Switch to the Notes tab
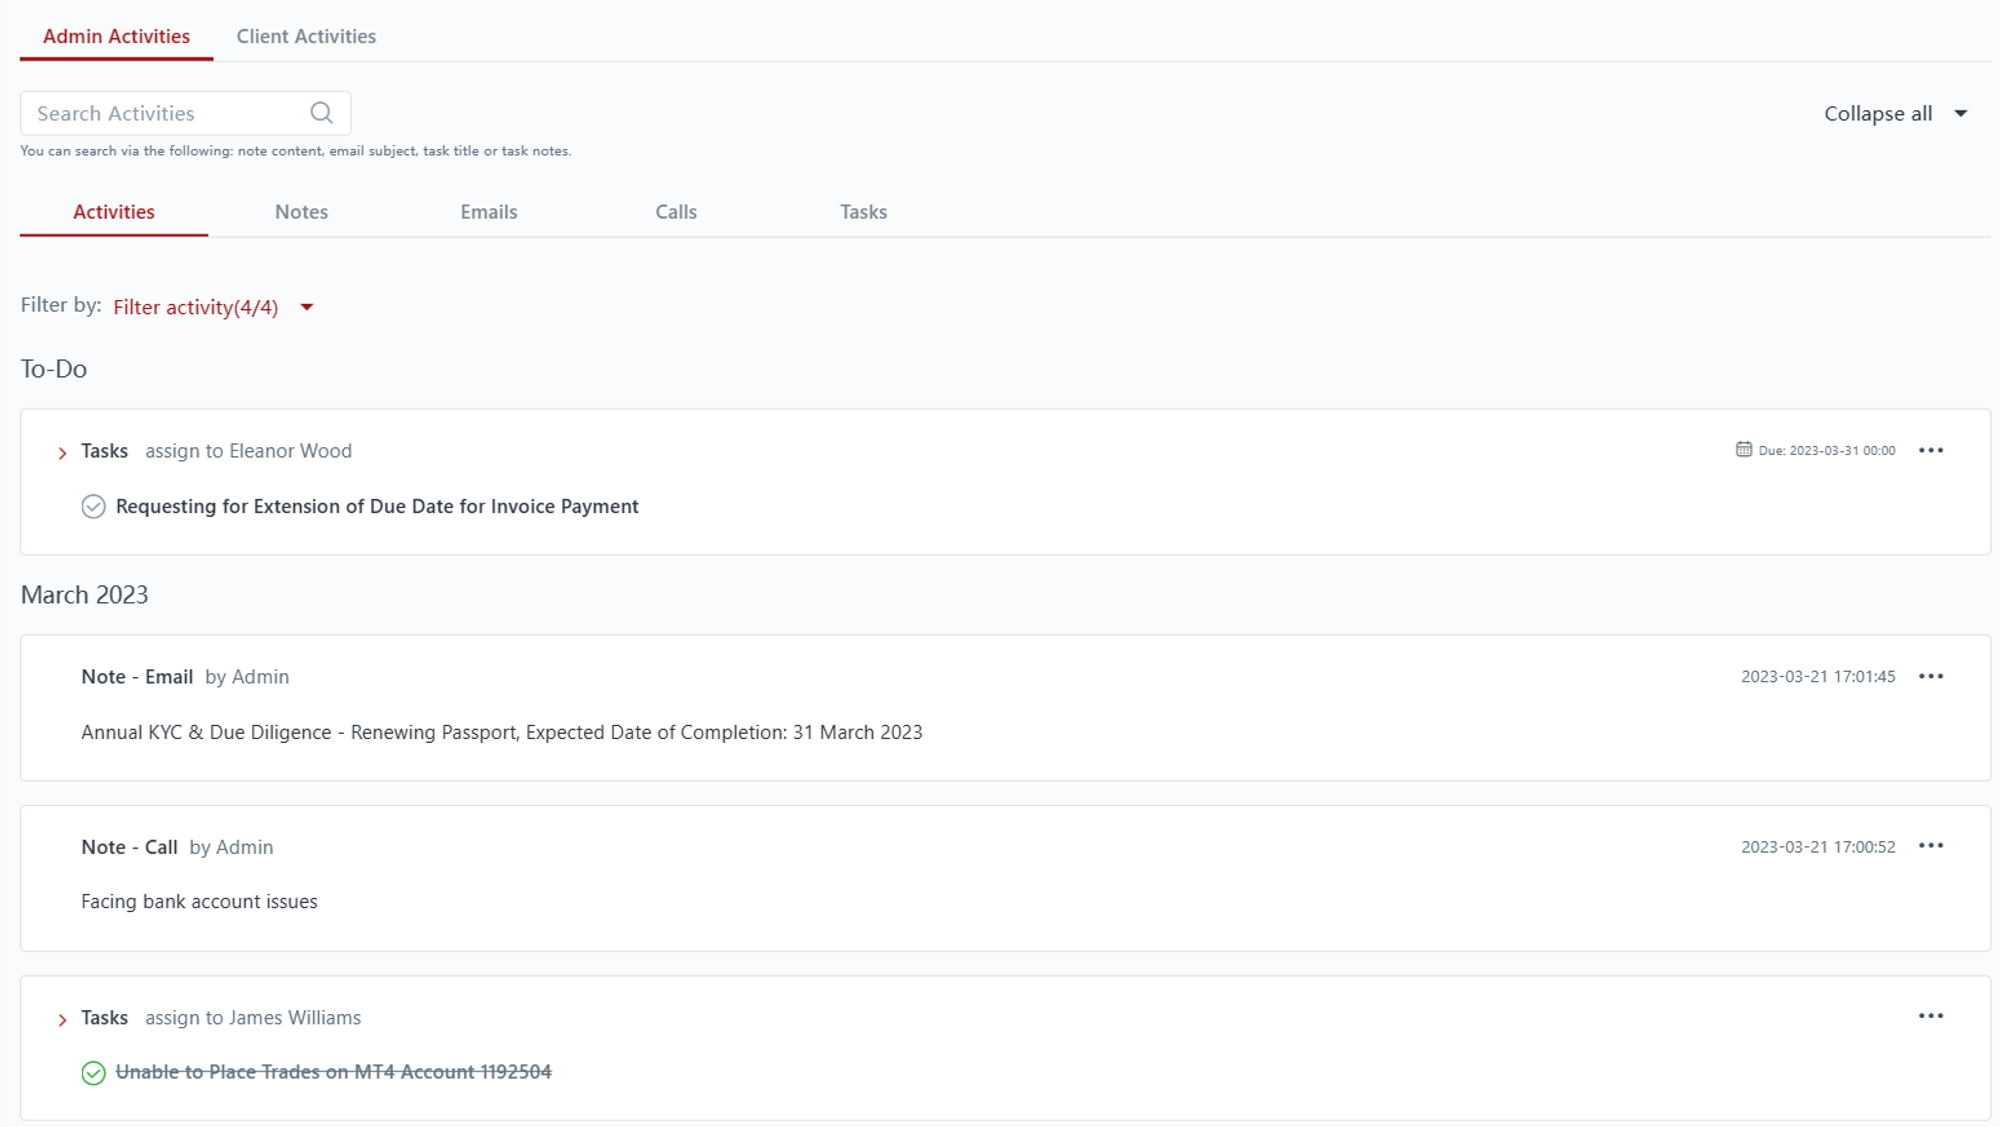2000x1127 pixels. click(301, 212)
